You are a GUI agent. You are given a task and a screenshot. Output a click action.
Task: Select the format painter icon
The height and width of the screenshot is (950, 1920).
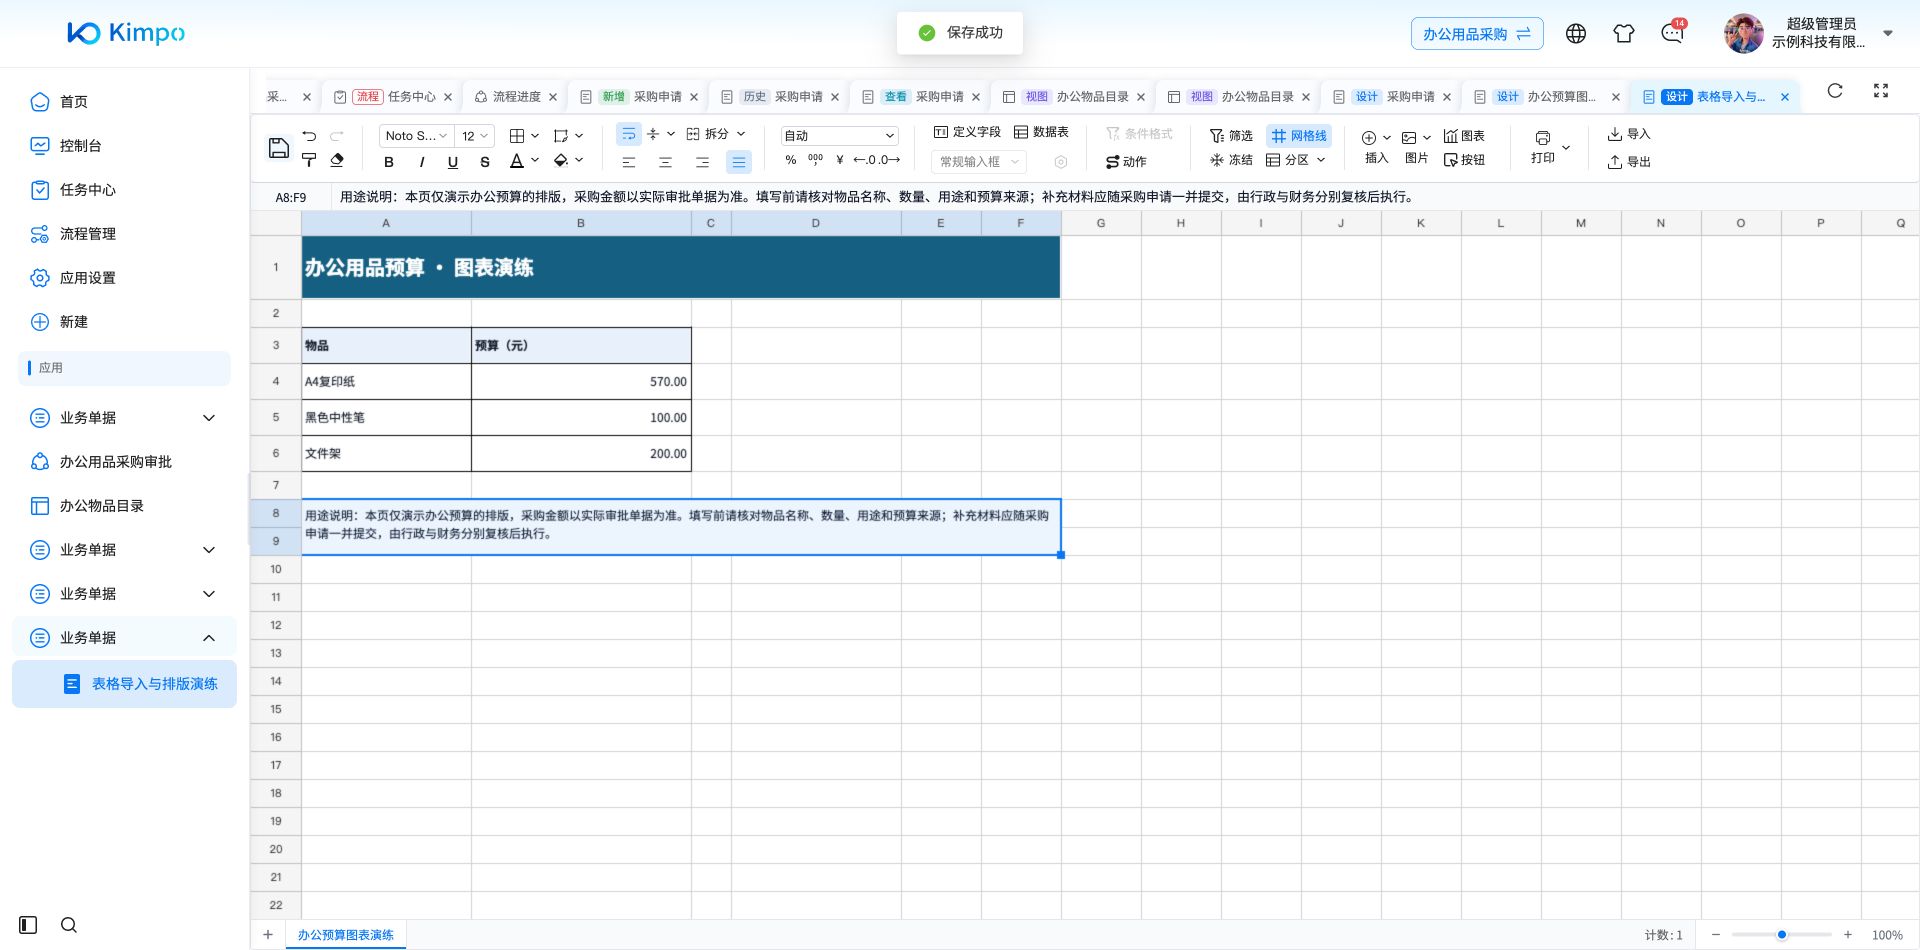pos(309,160)
